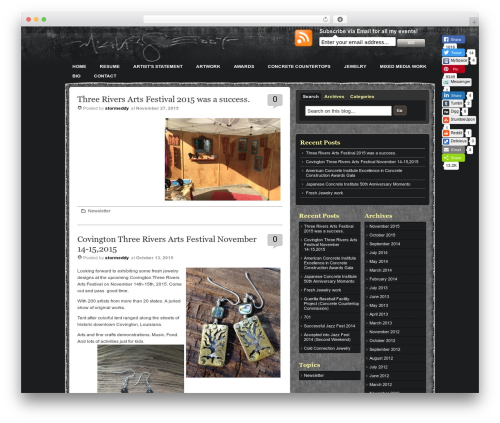Open the ARTWORK menu item
The height and width of the screenshot is (423, 500).
208,67
